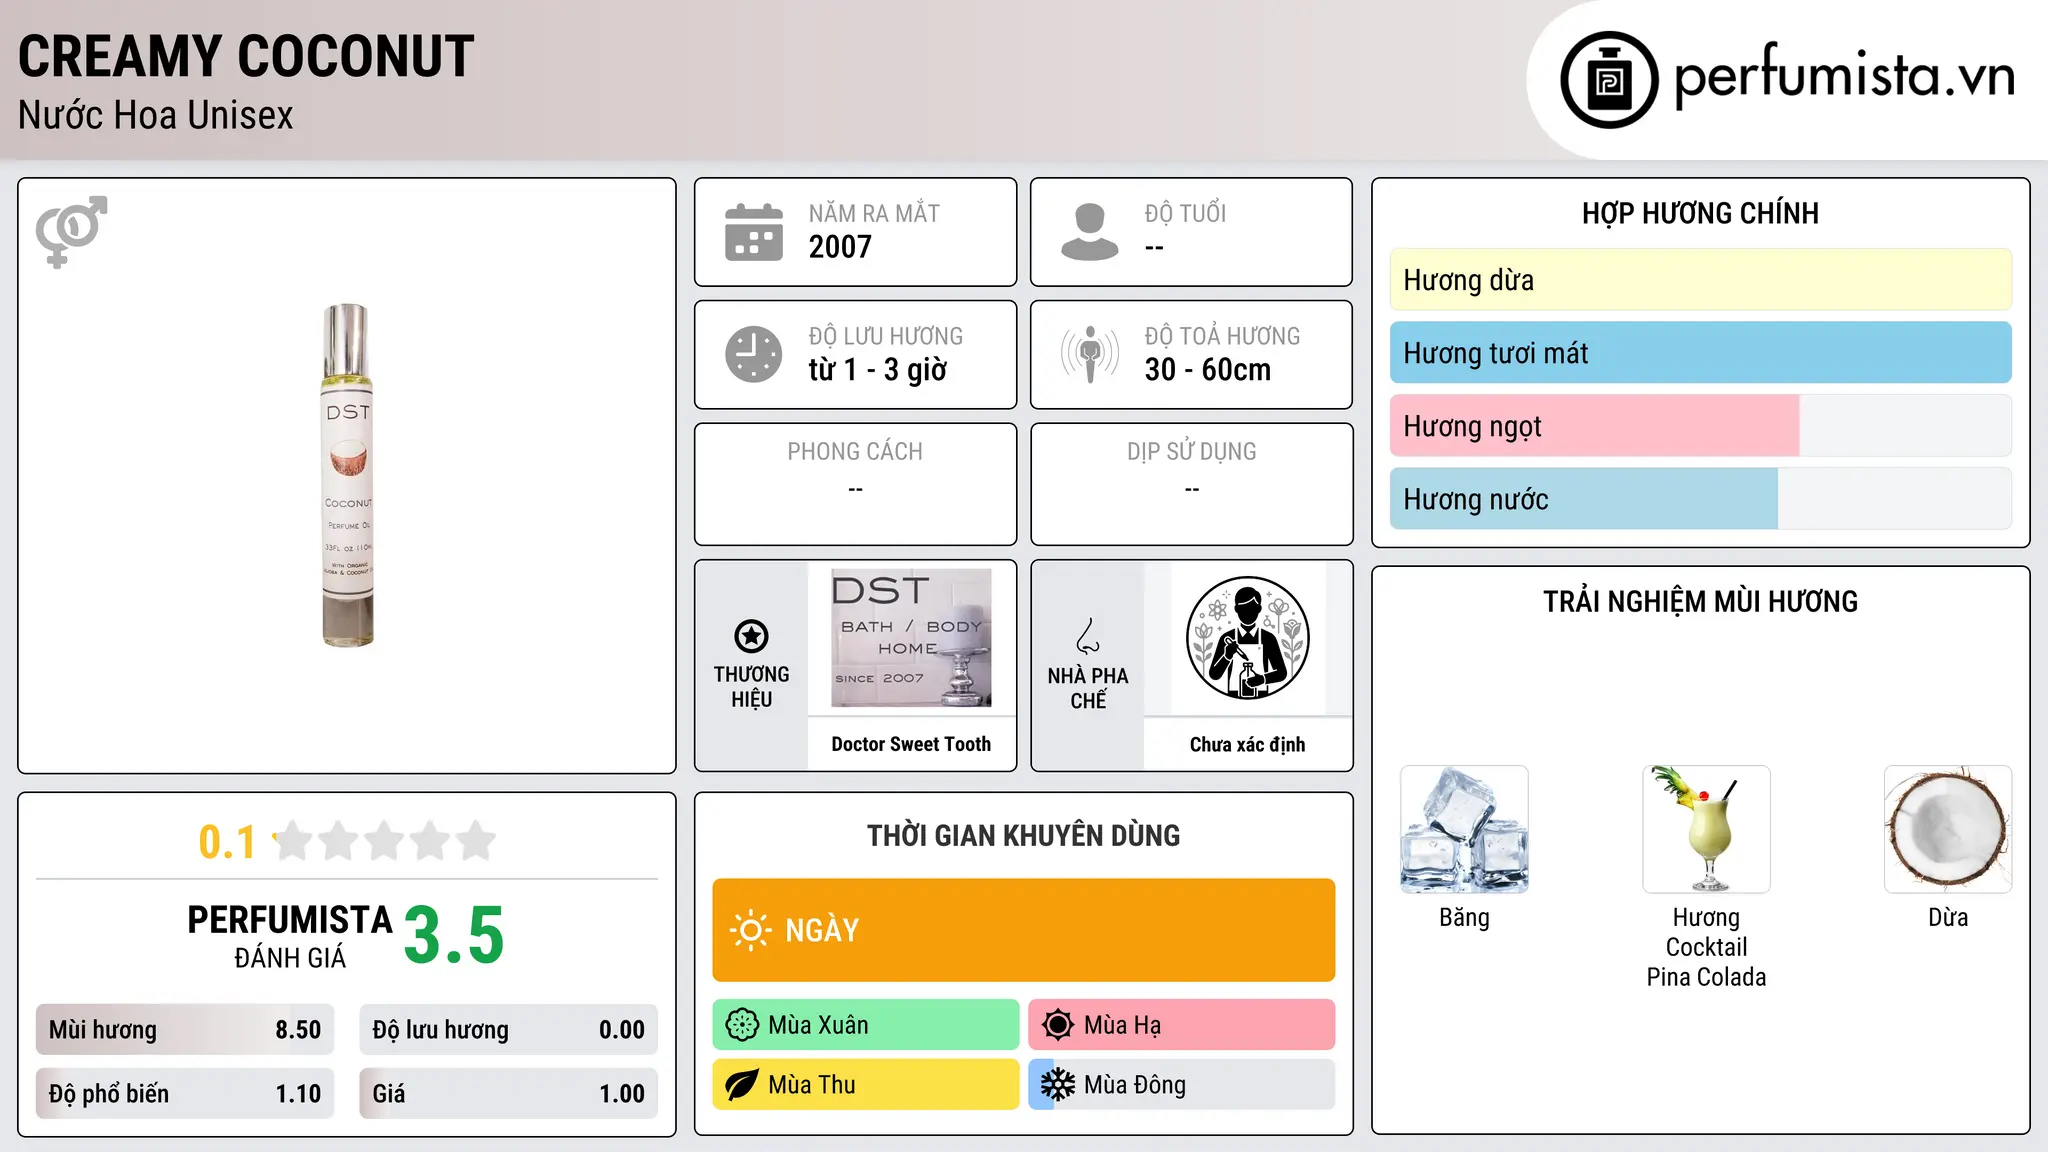This screenshot has width=2048, height=1152.
Task: Select the Mùa Đông season bar
Action: coord(1181,1085)
